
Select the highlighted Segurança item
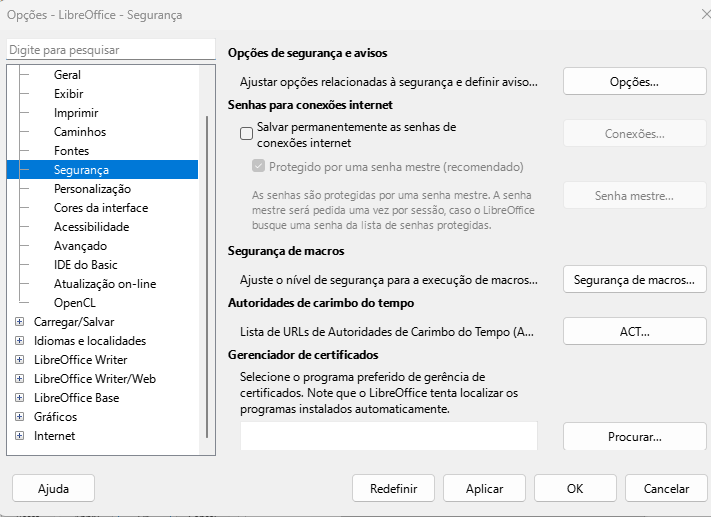pos(102,170)
